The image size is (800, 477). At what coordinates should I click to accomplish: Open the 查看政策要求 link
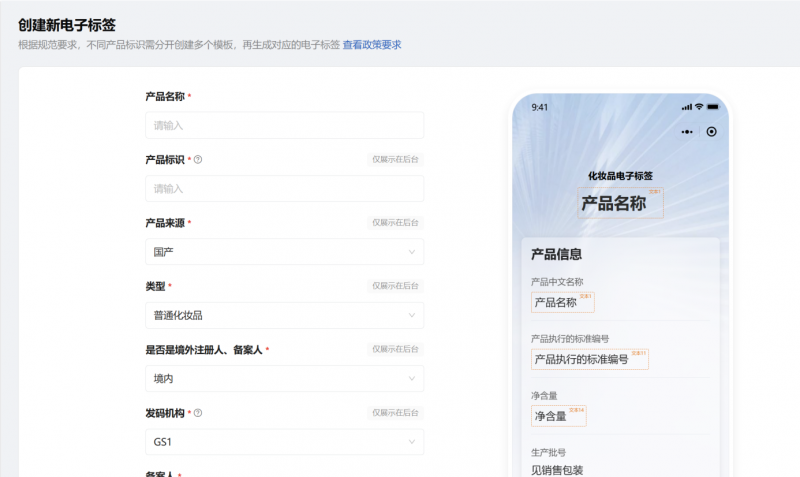coord(372,45)
